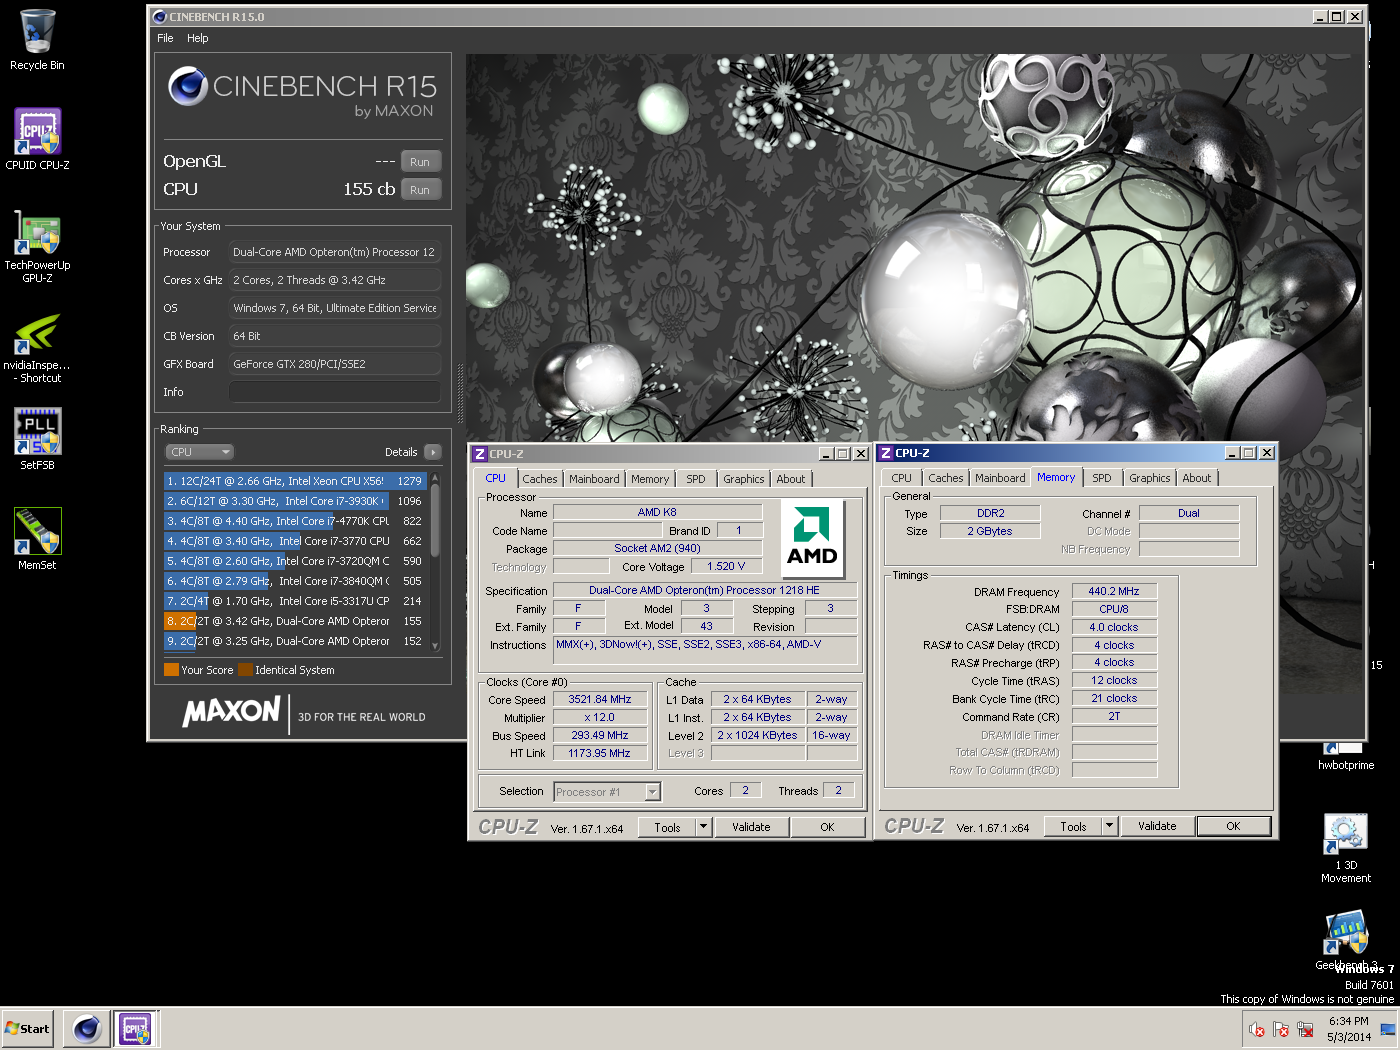Open the 1 3D Movement desktop icon

pos(1345,848)
